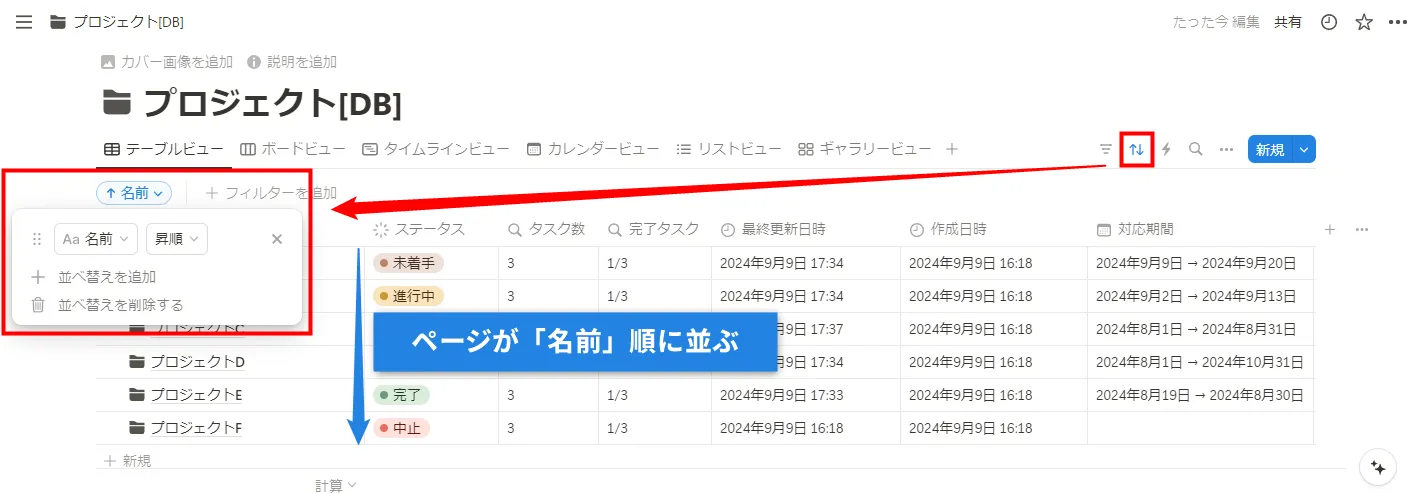This screenshot has width=1424, height=493.
Task: Switch to ボードビュー tab
Action: pos(293,149)
